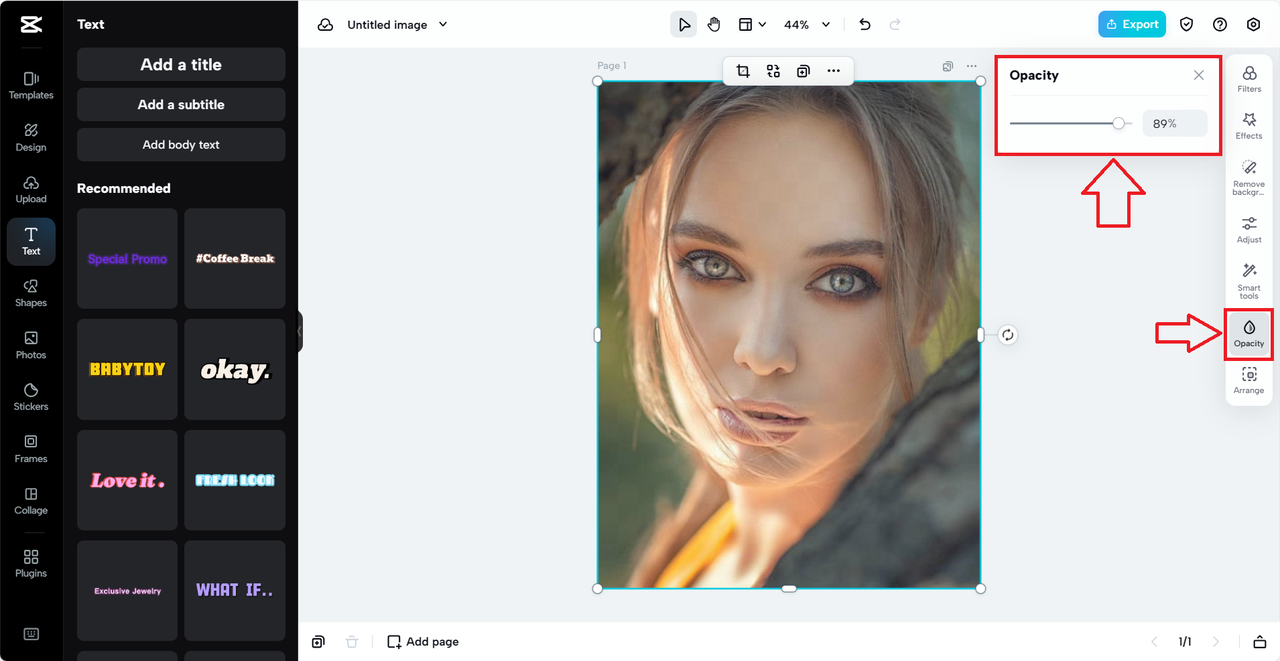The width and height of the screenshot is (1280, 661).
Task: Select the Hand pan tool
Action: tap(714, 25)
